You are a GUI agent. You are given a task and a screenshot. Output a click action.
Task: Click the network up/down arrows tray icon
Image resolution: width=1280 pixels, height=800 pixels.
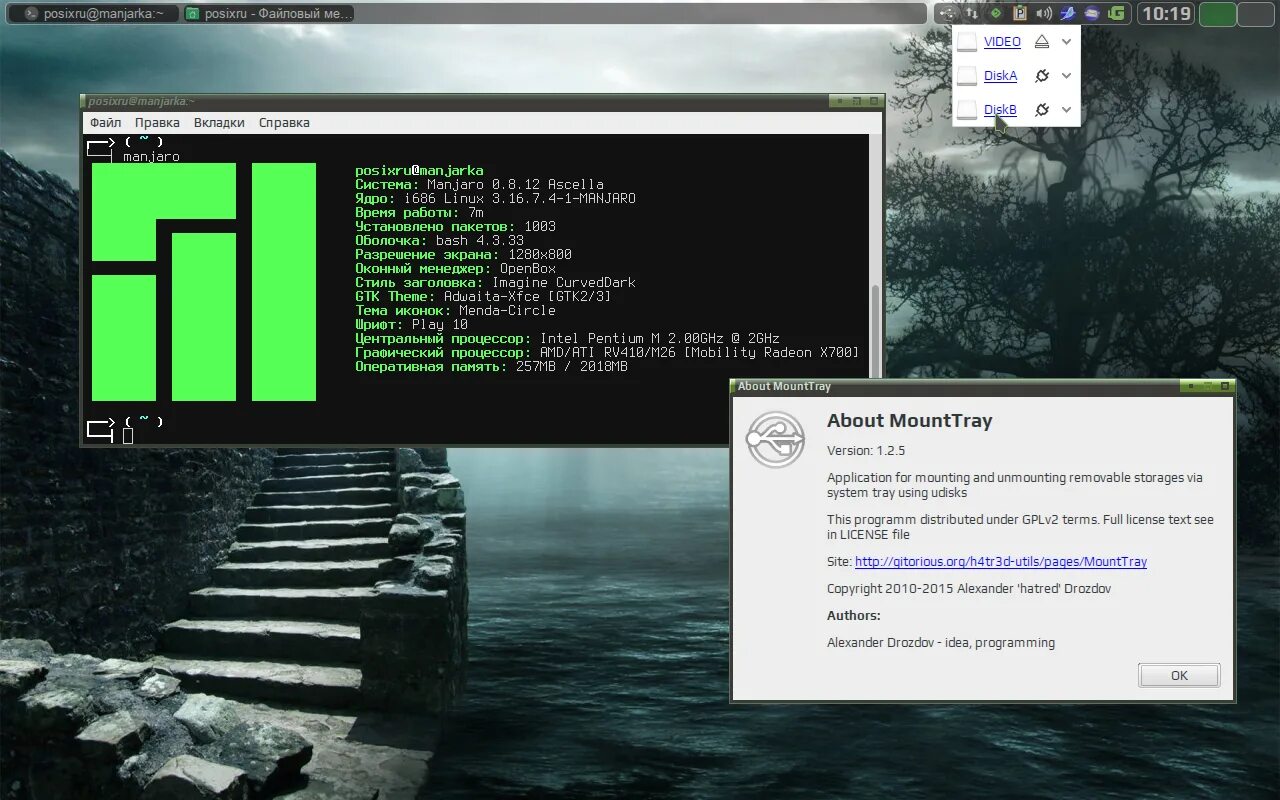point(971,14)
